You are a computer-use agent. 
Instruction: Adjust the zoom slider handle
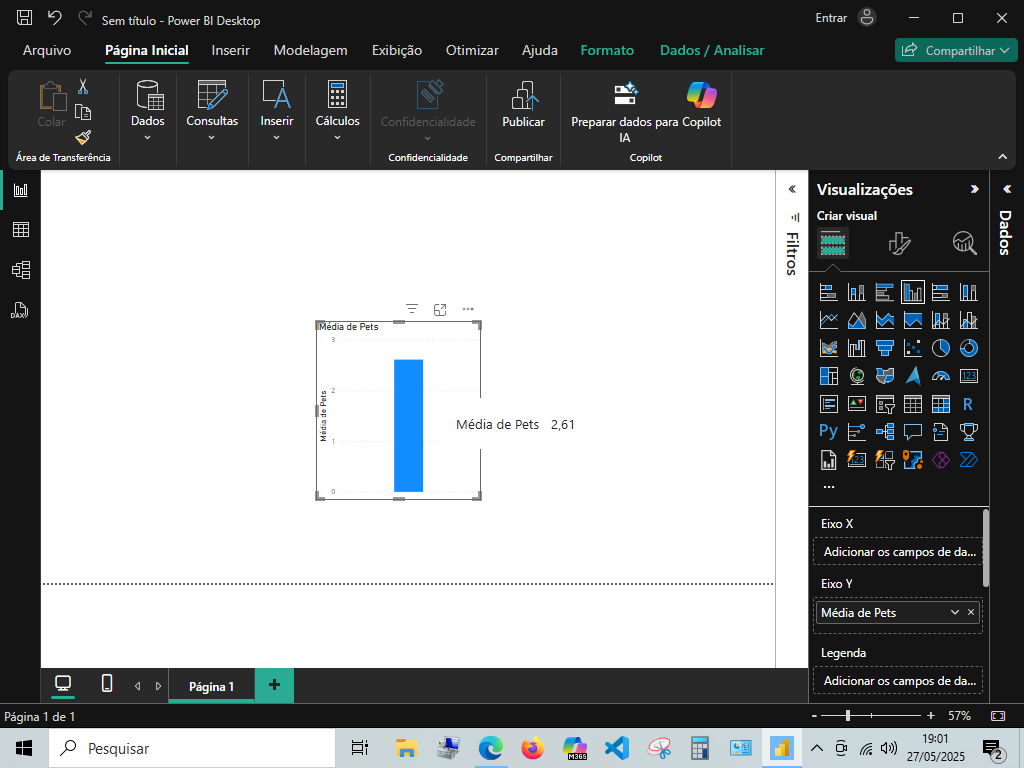(848, 716)
